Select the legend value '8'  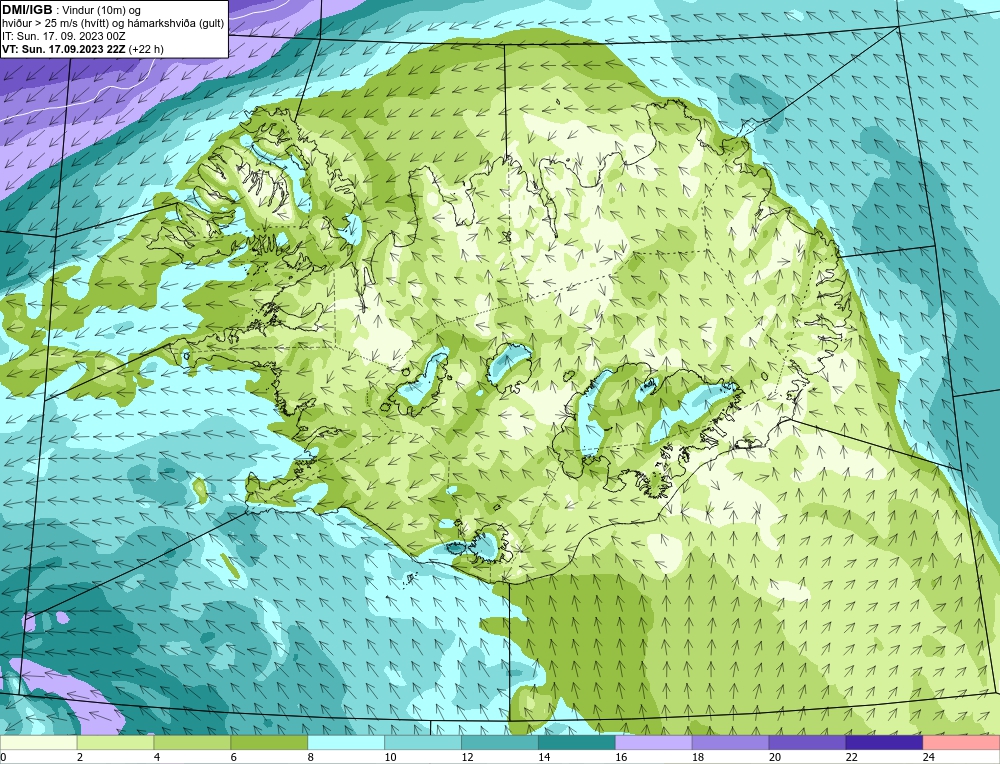[x=311, y=757]
